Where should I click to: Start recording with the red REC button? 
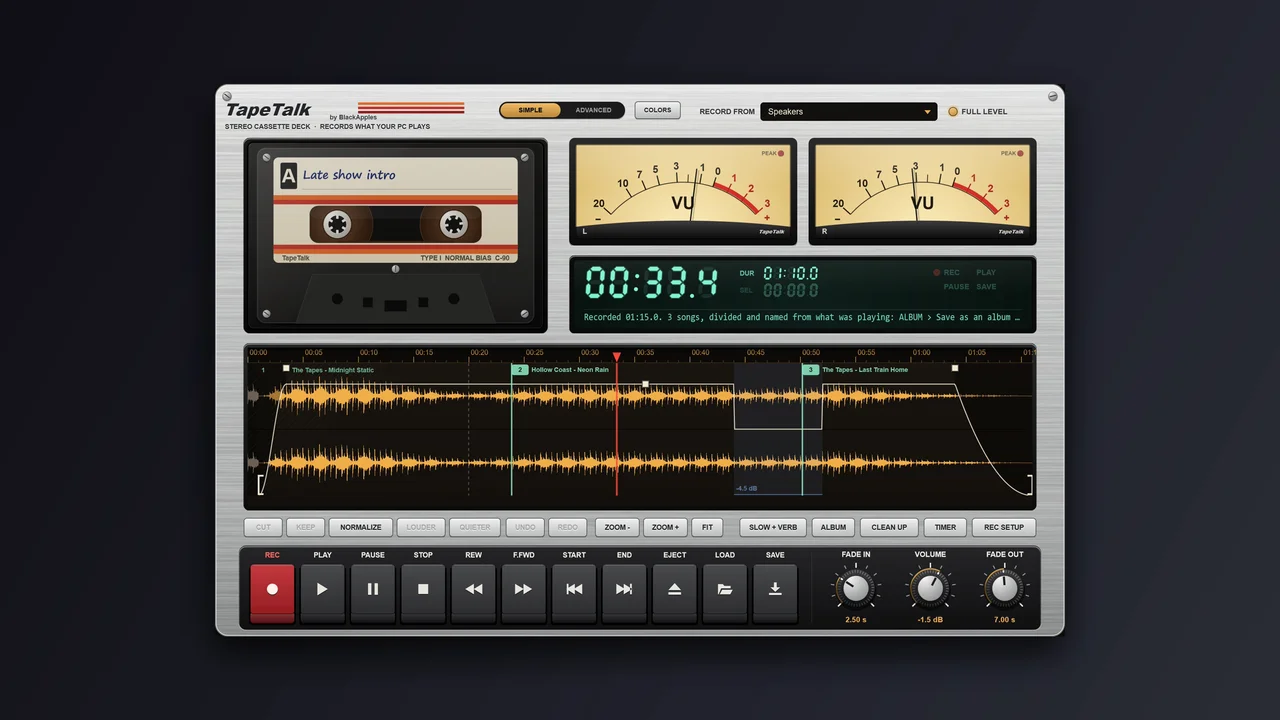click(x=272, y=593)
